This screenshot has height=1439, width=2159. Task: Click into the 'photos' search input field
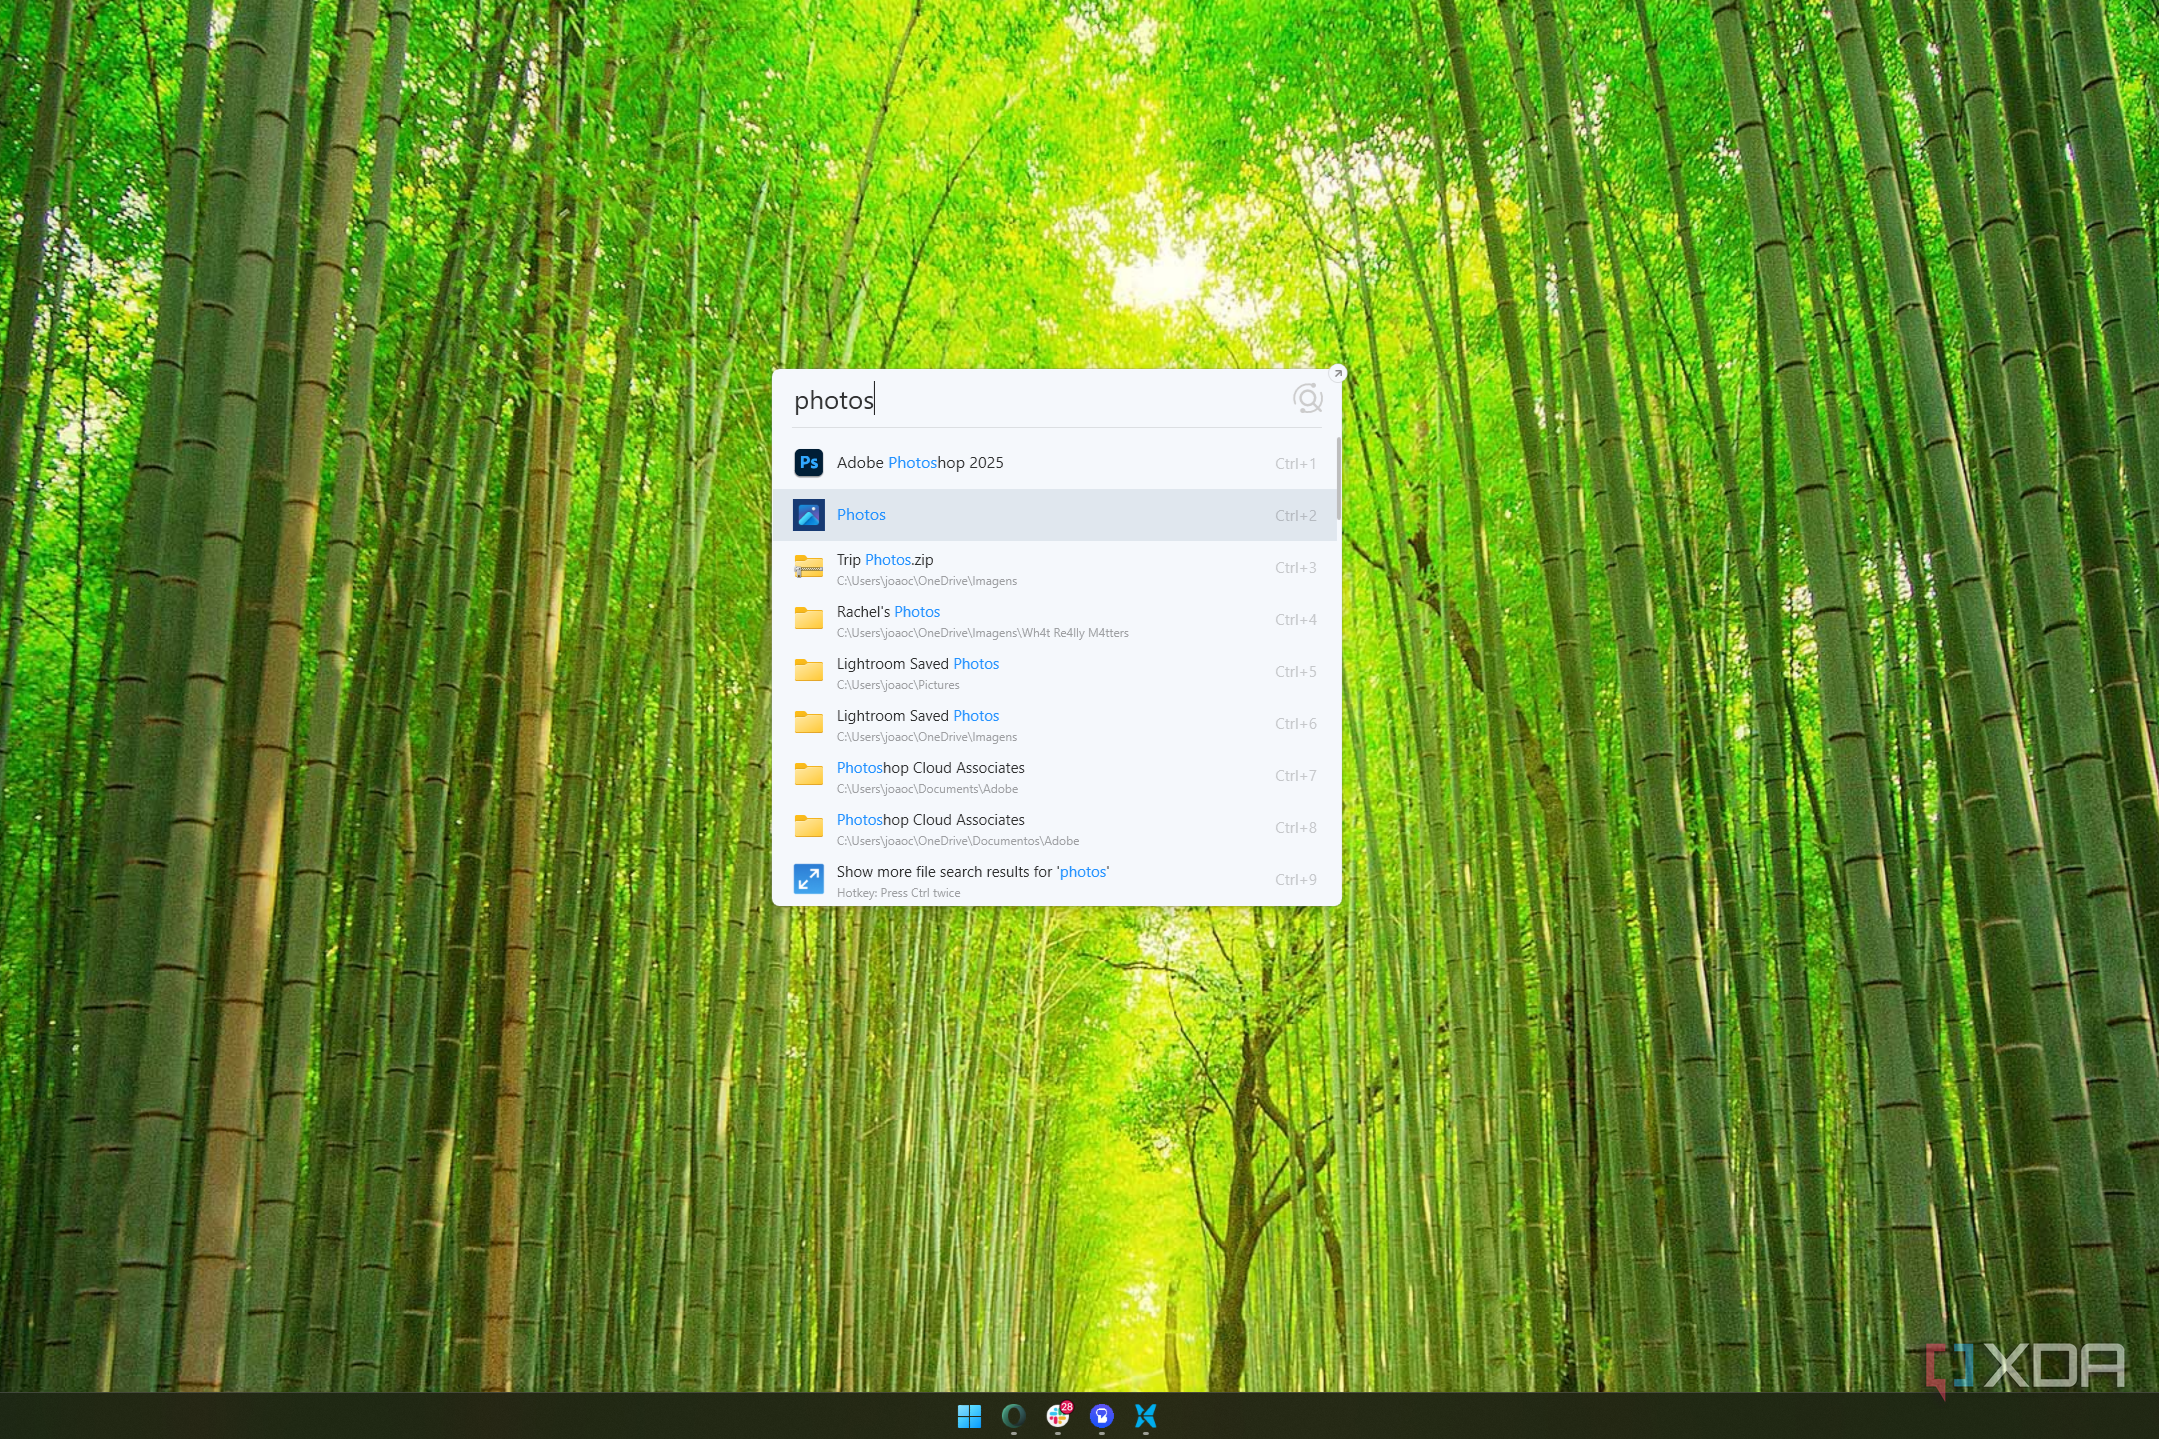(1035, 400)
